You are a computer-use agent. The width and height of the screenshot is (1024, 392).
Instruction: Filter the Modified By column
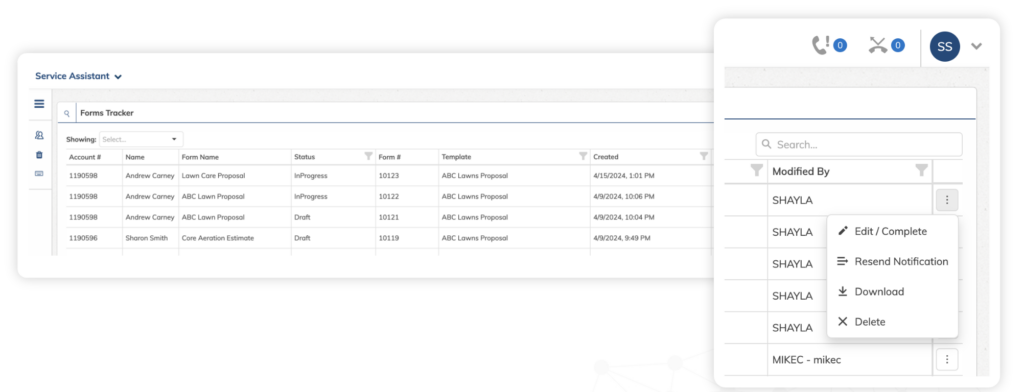pos(921,171)
